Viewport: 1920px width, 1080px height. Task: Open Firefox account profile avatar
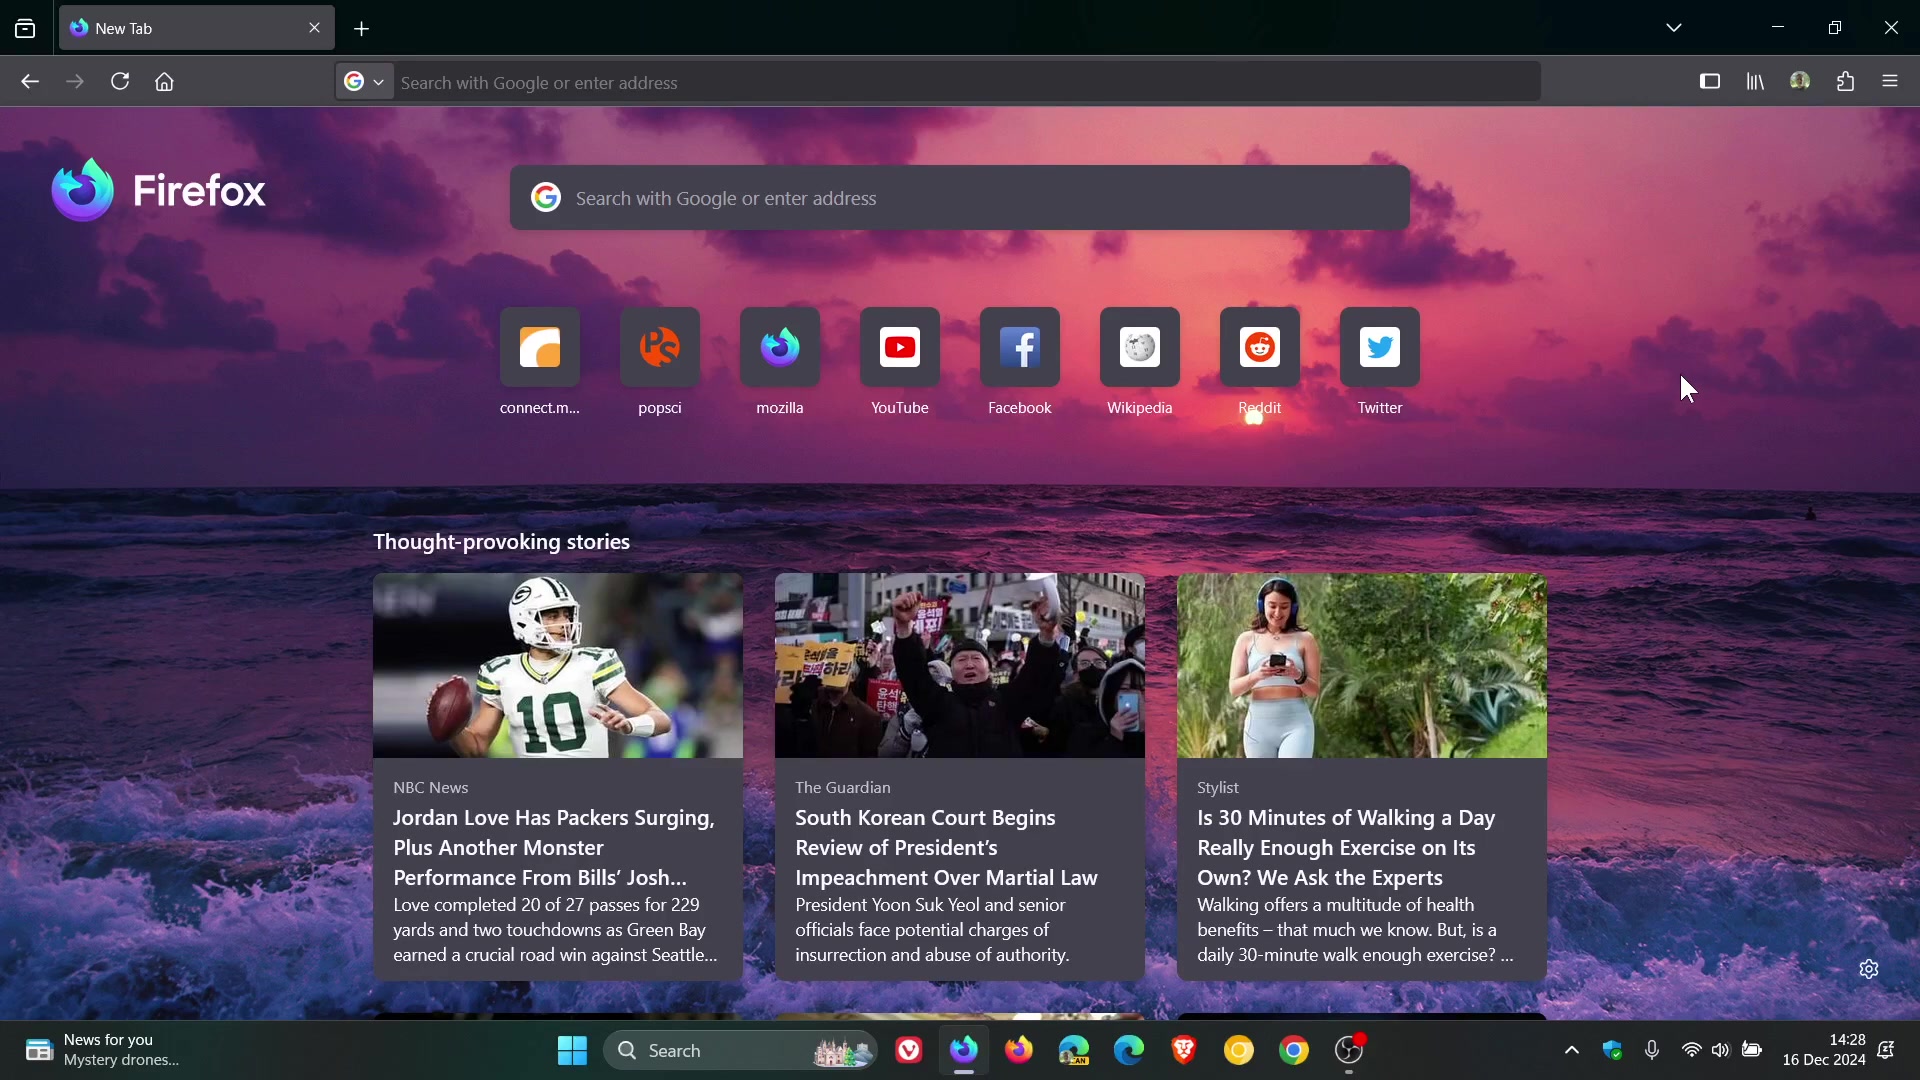pyautogui.click(x=1801, y=82)
